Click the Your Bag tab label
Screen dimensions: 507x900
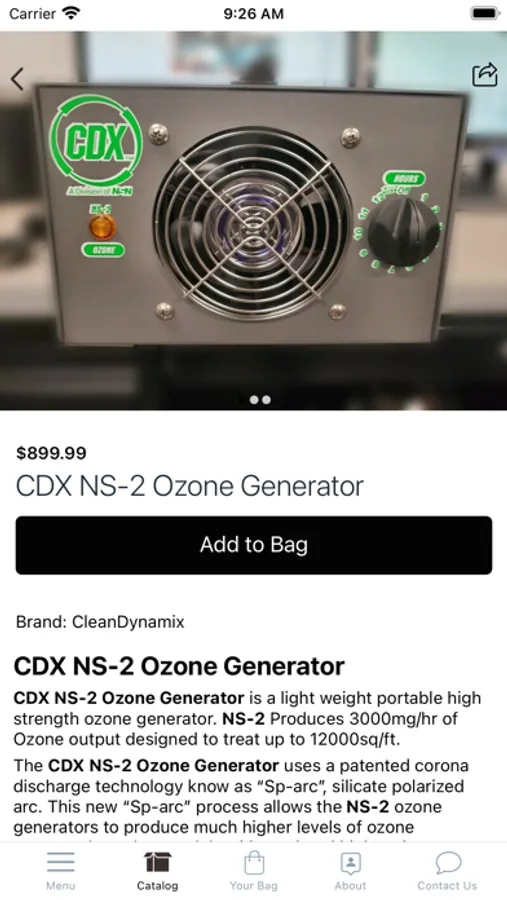(x=254, y=886)
